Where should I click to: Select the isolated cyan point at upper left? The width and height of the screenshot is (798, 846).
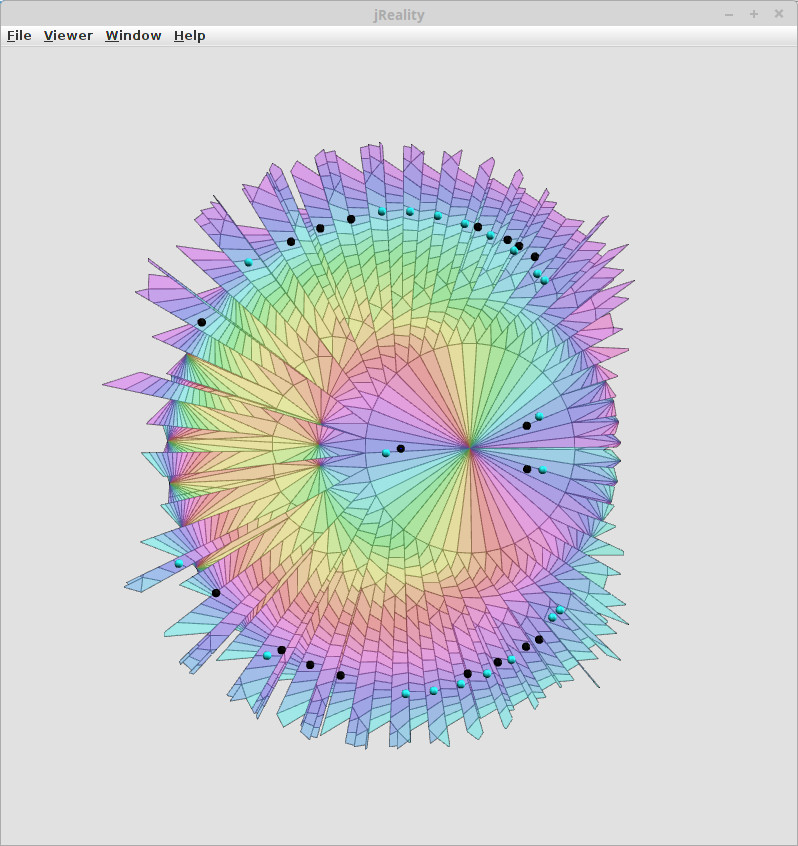tap(249, 262)
